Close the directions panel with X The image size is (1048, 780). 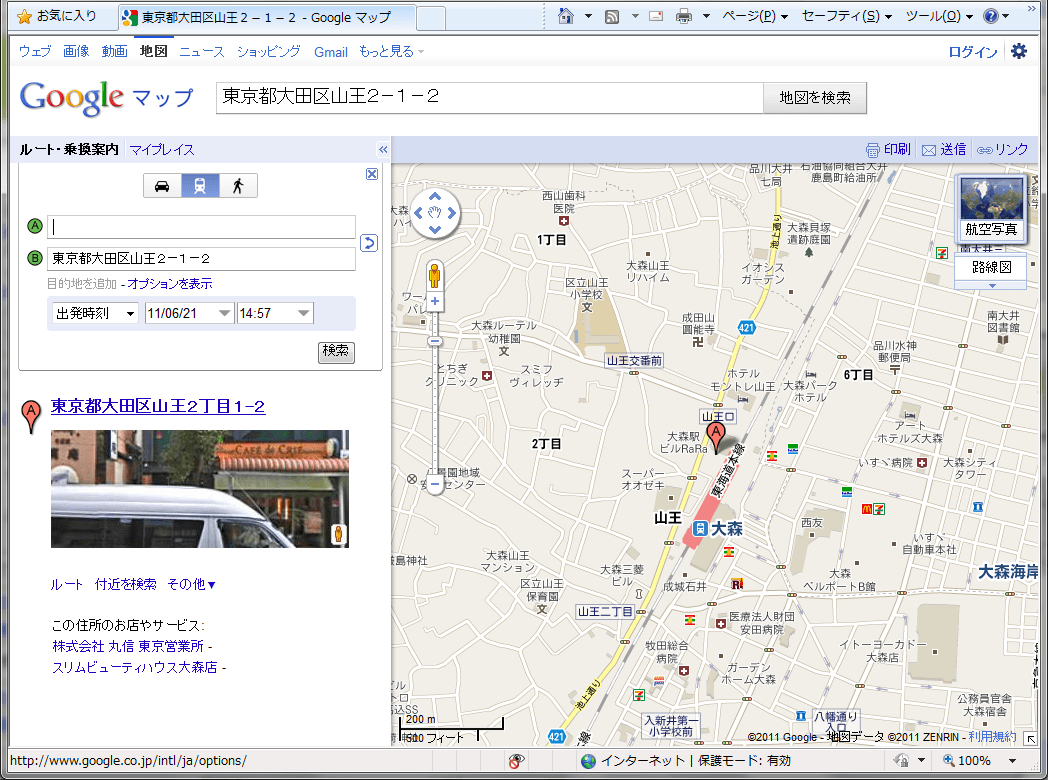372,174
